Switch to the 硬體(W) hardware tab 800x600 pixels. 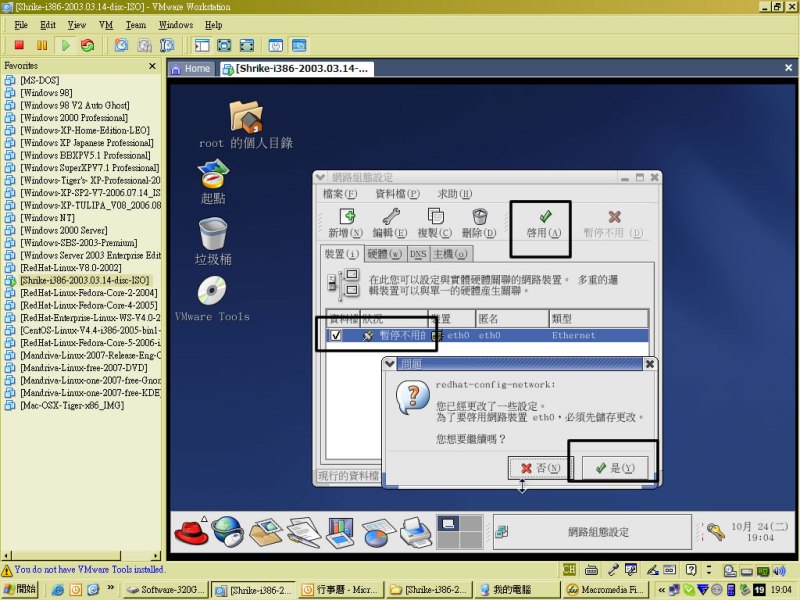pyautogui.click(x=385, y=254)
